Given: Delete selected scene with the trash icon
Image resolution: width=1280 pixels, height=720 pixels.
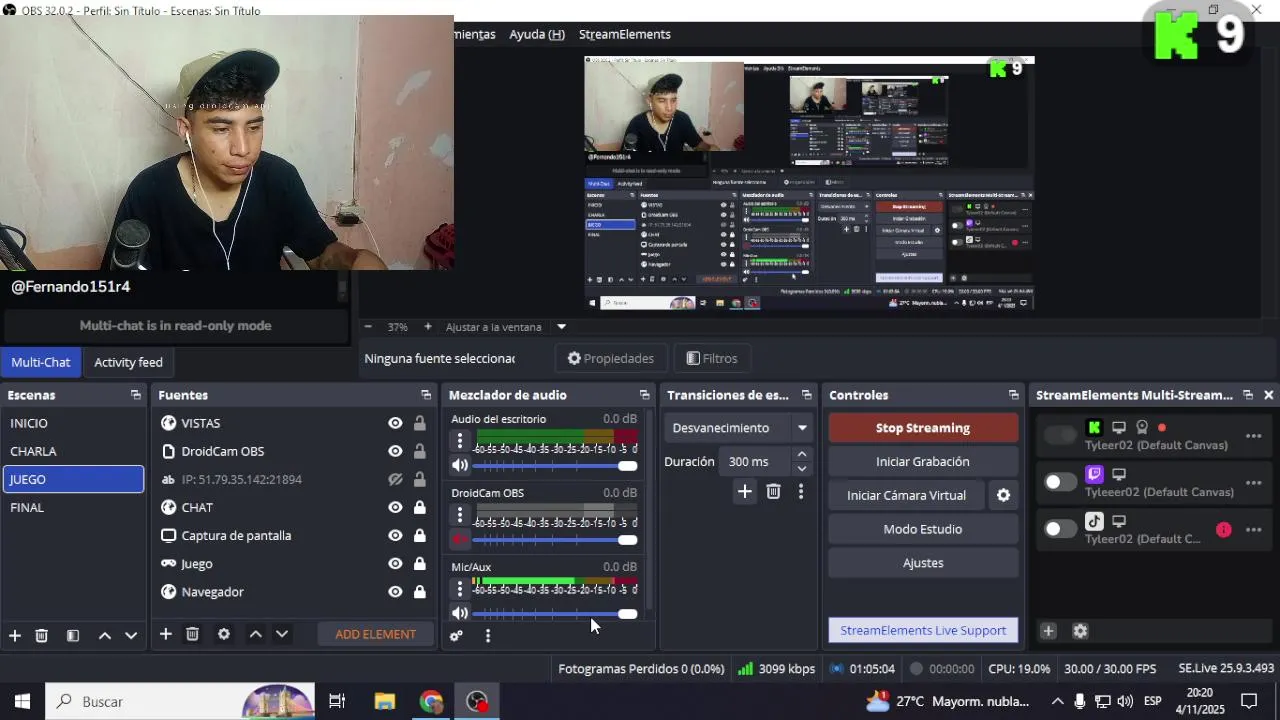Looking at the screenshot, I should tap(42, 635).
